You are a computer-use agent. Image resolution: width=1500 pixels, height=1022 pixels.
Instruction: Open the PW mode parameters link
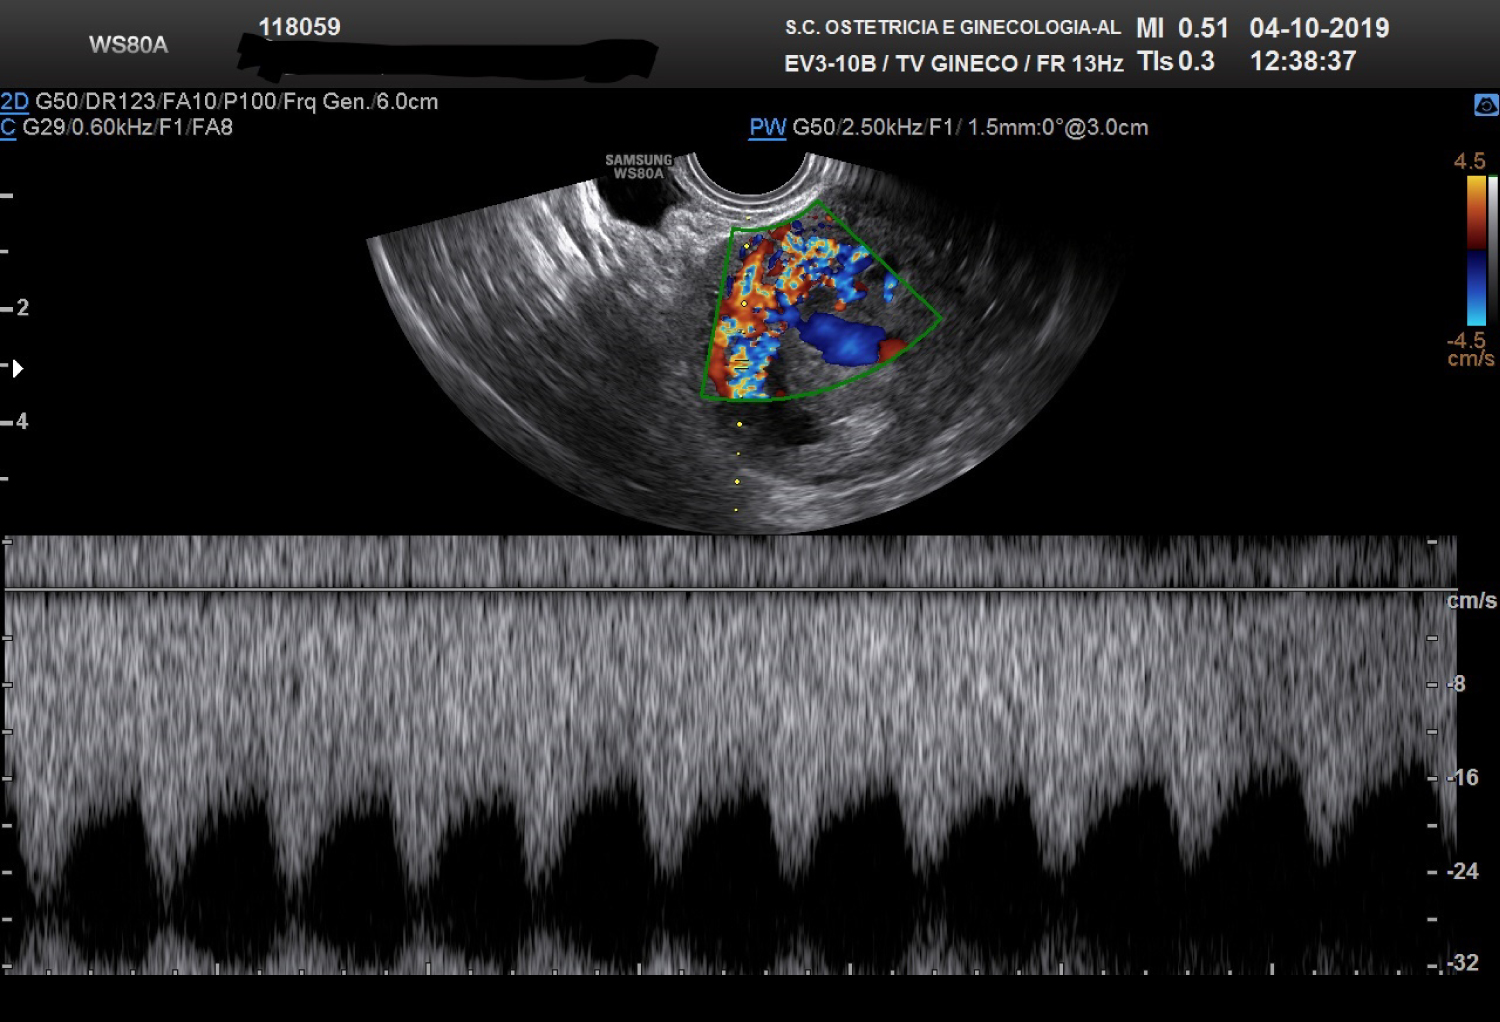pyautogui.click(x=767, y=128)
